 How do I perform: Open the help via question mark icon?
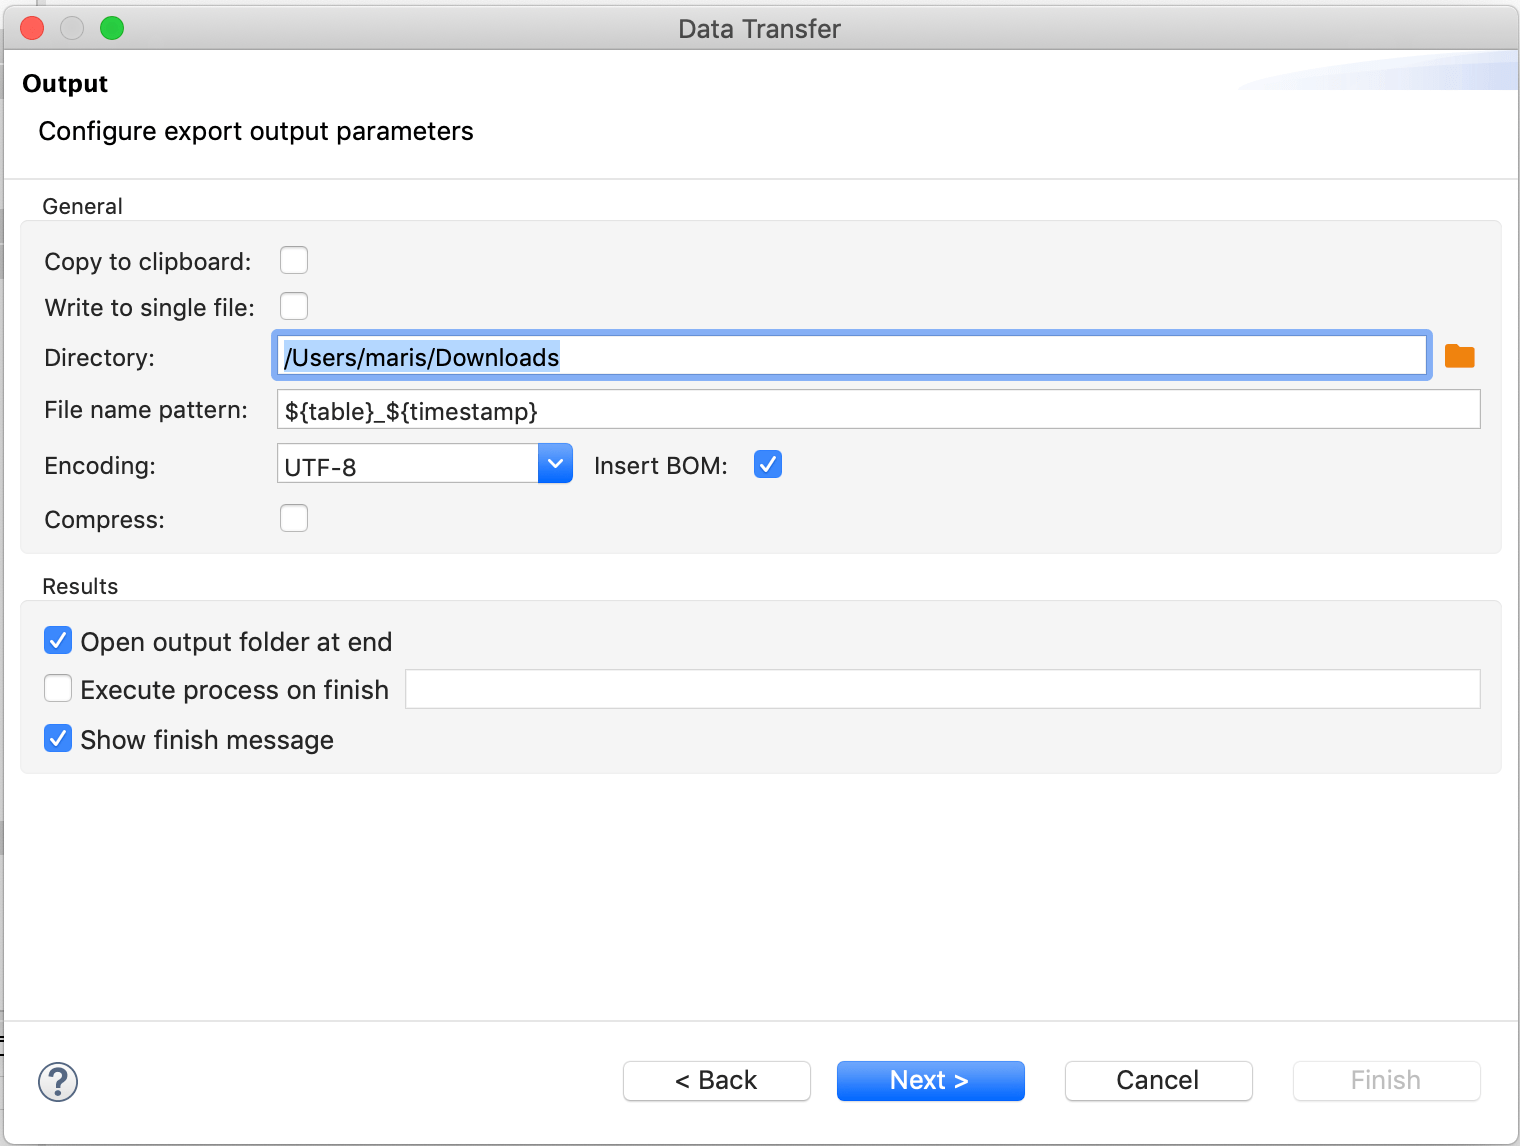pos(57,1081)
